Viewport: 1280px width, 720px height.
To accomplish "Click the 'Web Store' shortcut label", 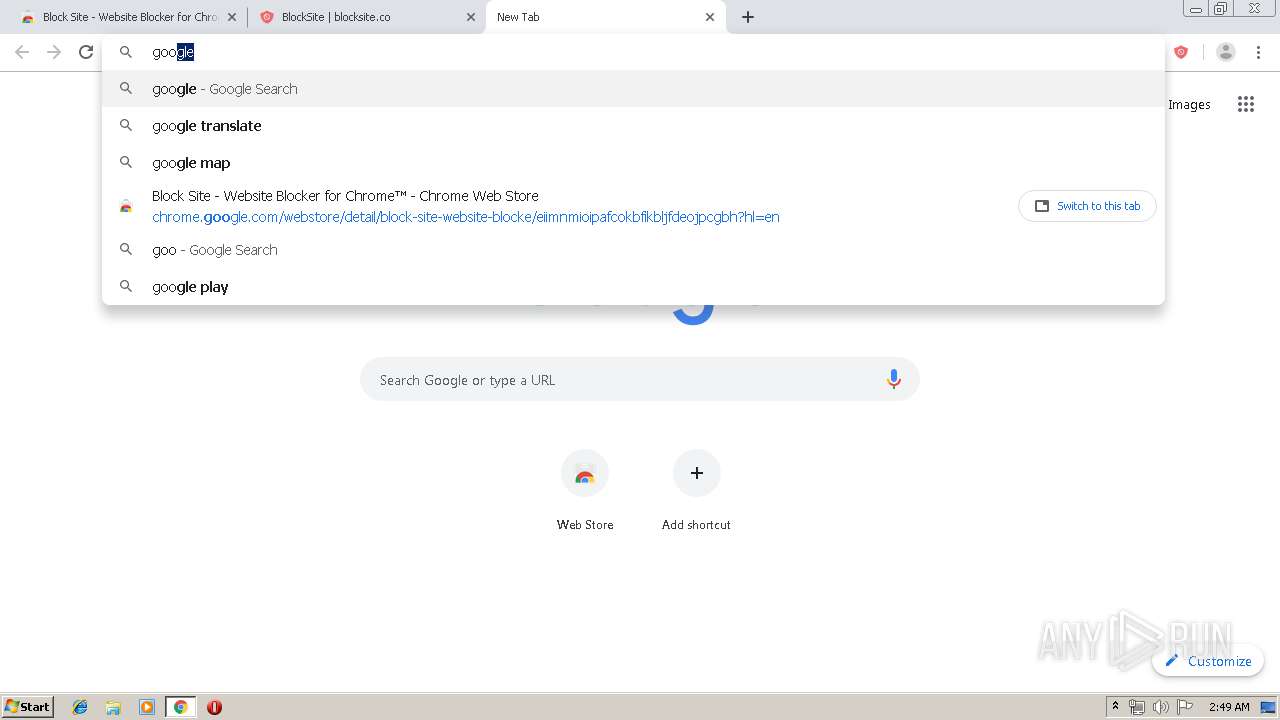I will 585,525.
